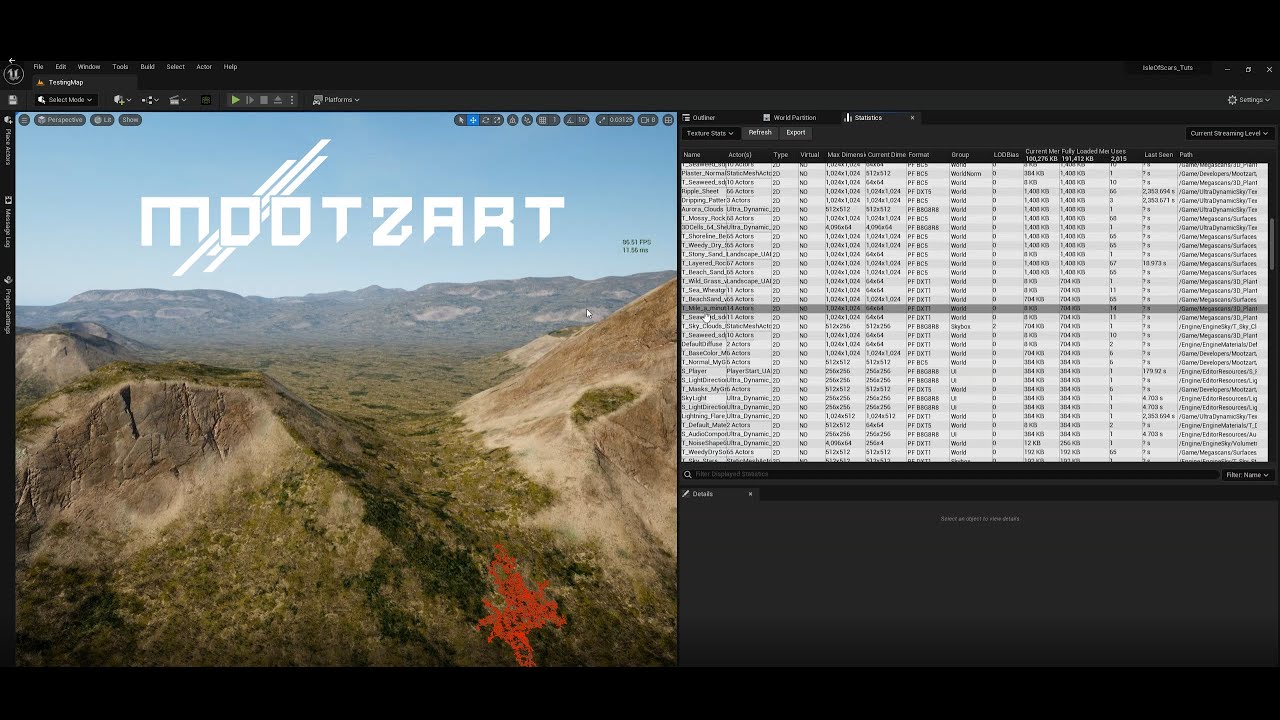The height and width of the screenshot is (720, 1280).
Task: Open the Lit view mode menu
Action: 103,120
